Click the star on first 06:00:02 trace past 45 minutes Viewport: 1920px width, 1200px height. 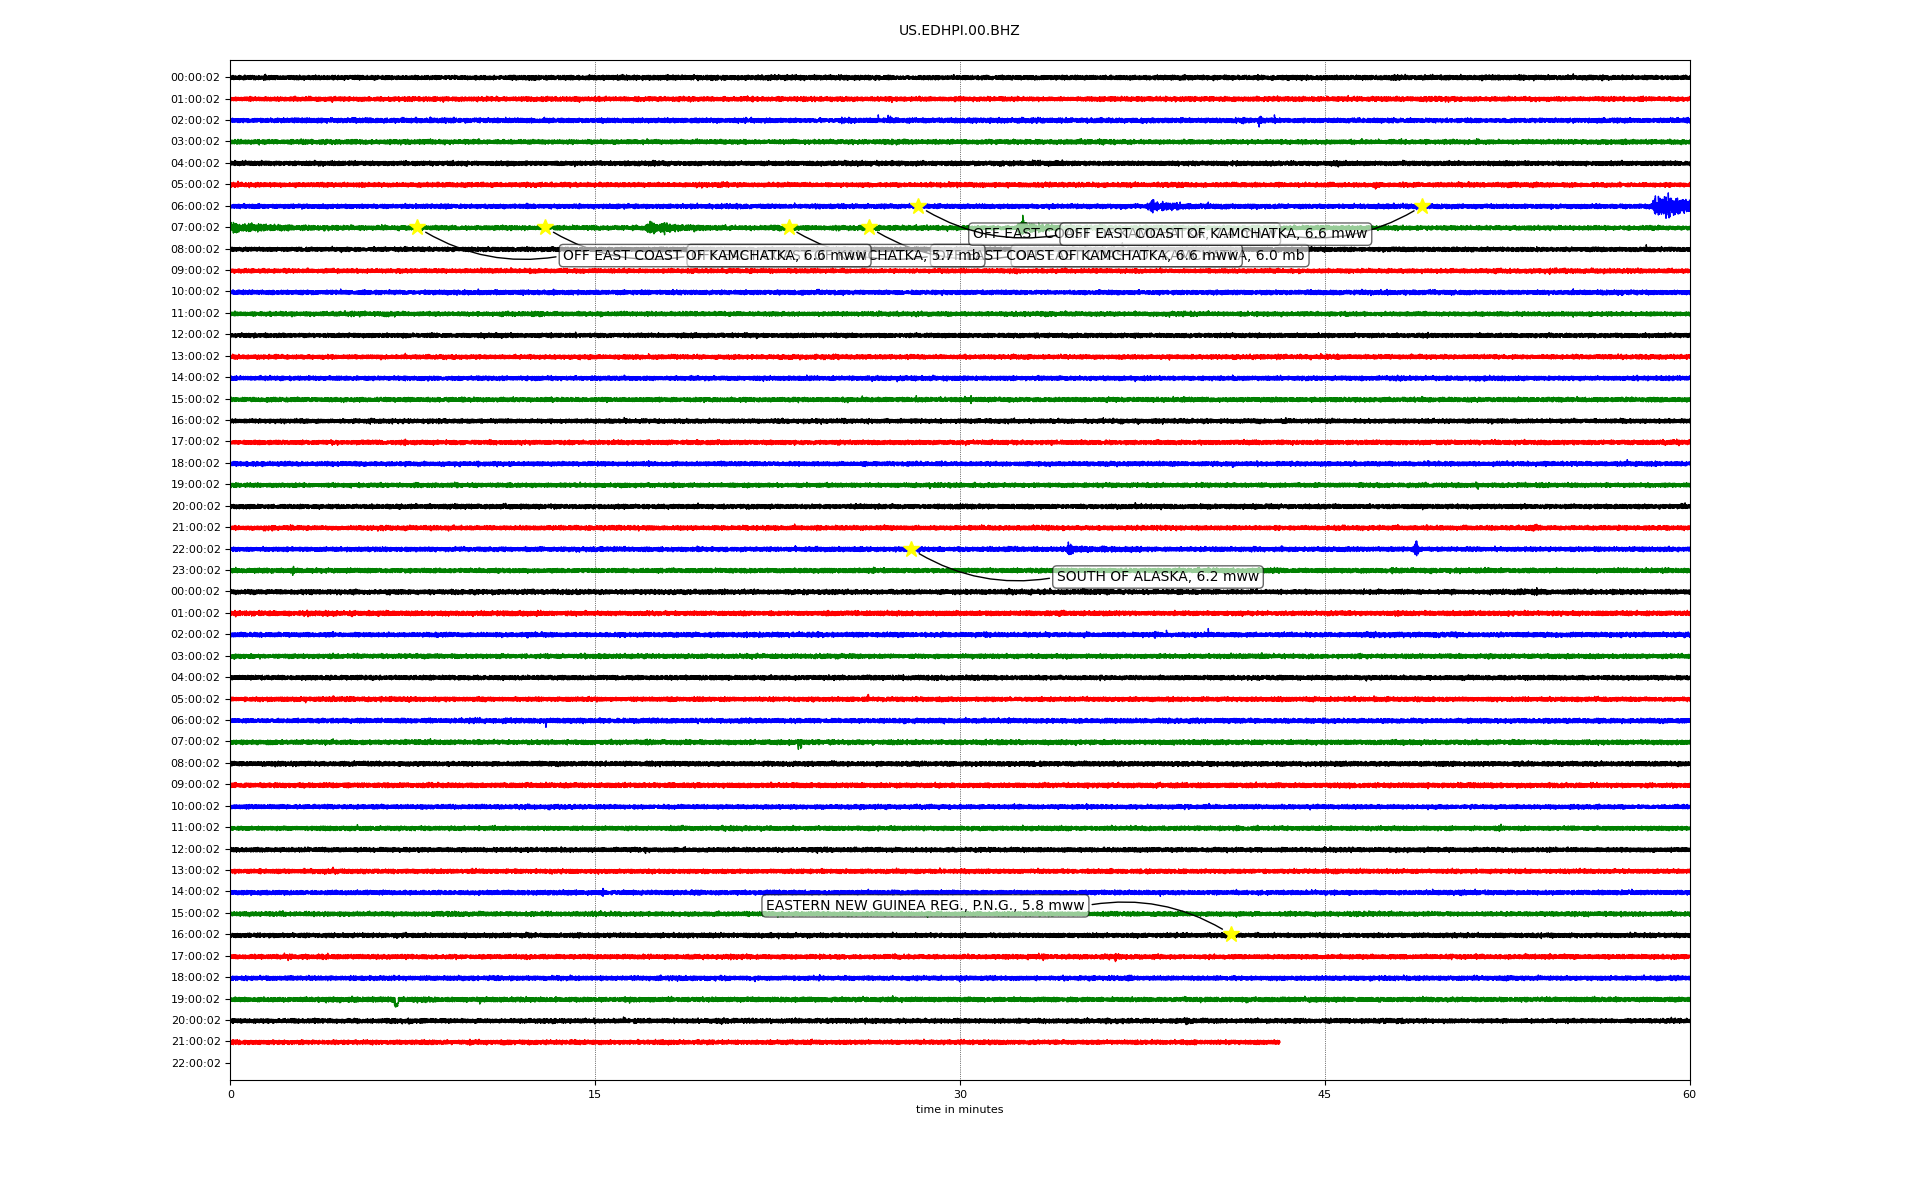[x=1422, y=206]
